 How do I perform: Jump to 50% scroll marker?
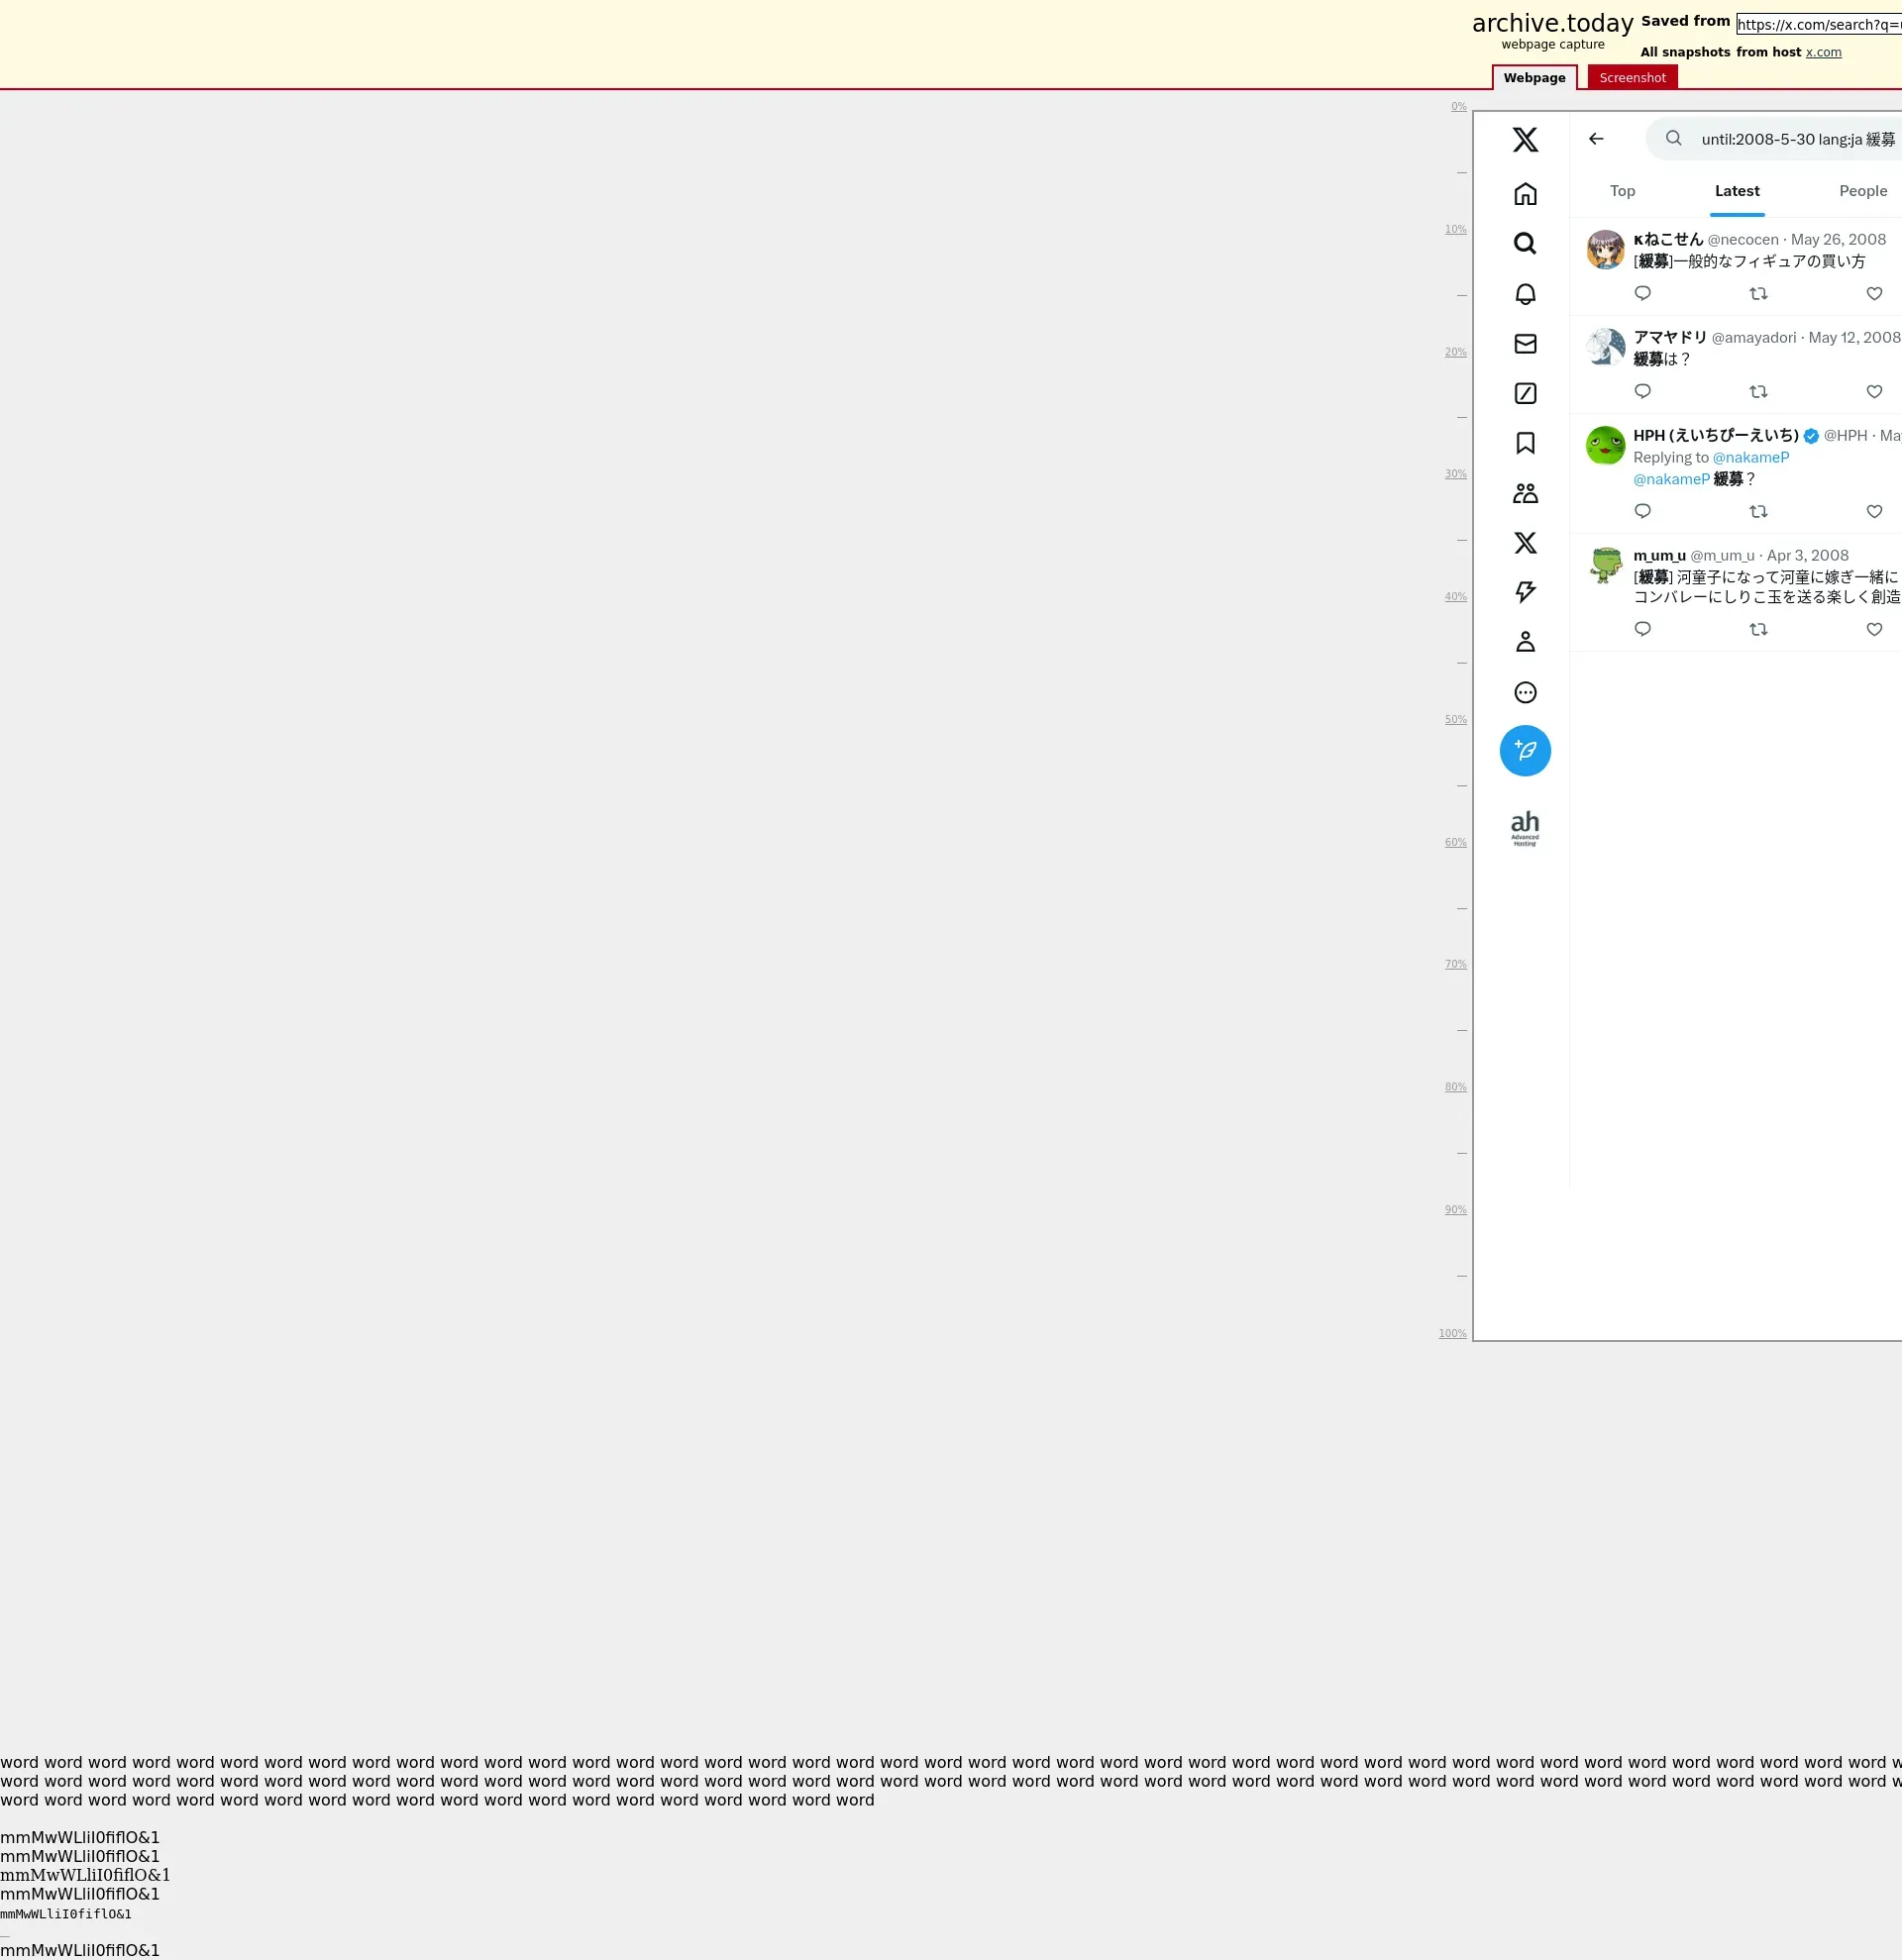tap(1454, 720)
